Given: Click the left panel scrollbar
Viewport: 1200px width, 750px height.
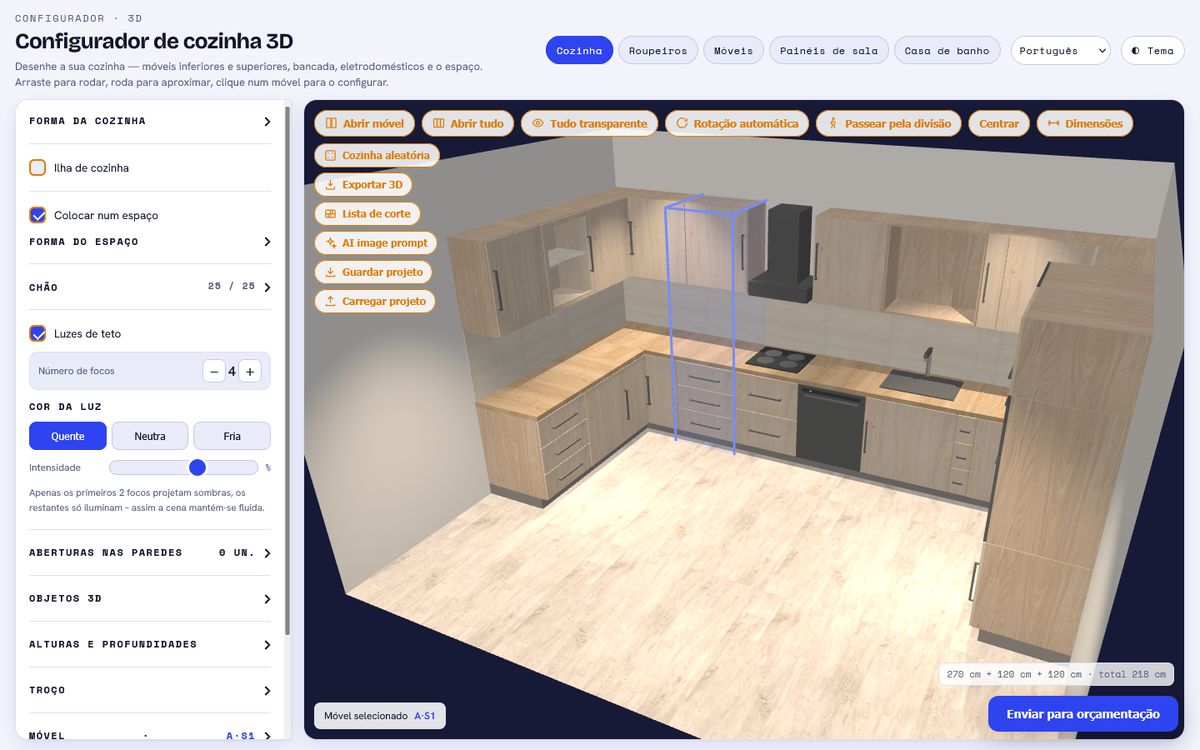Looking at the screenshot, I should coord(288,370).
